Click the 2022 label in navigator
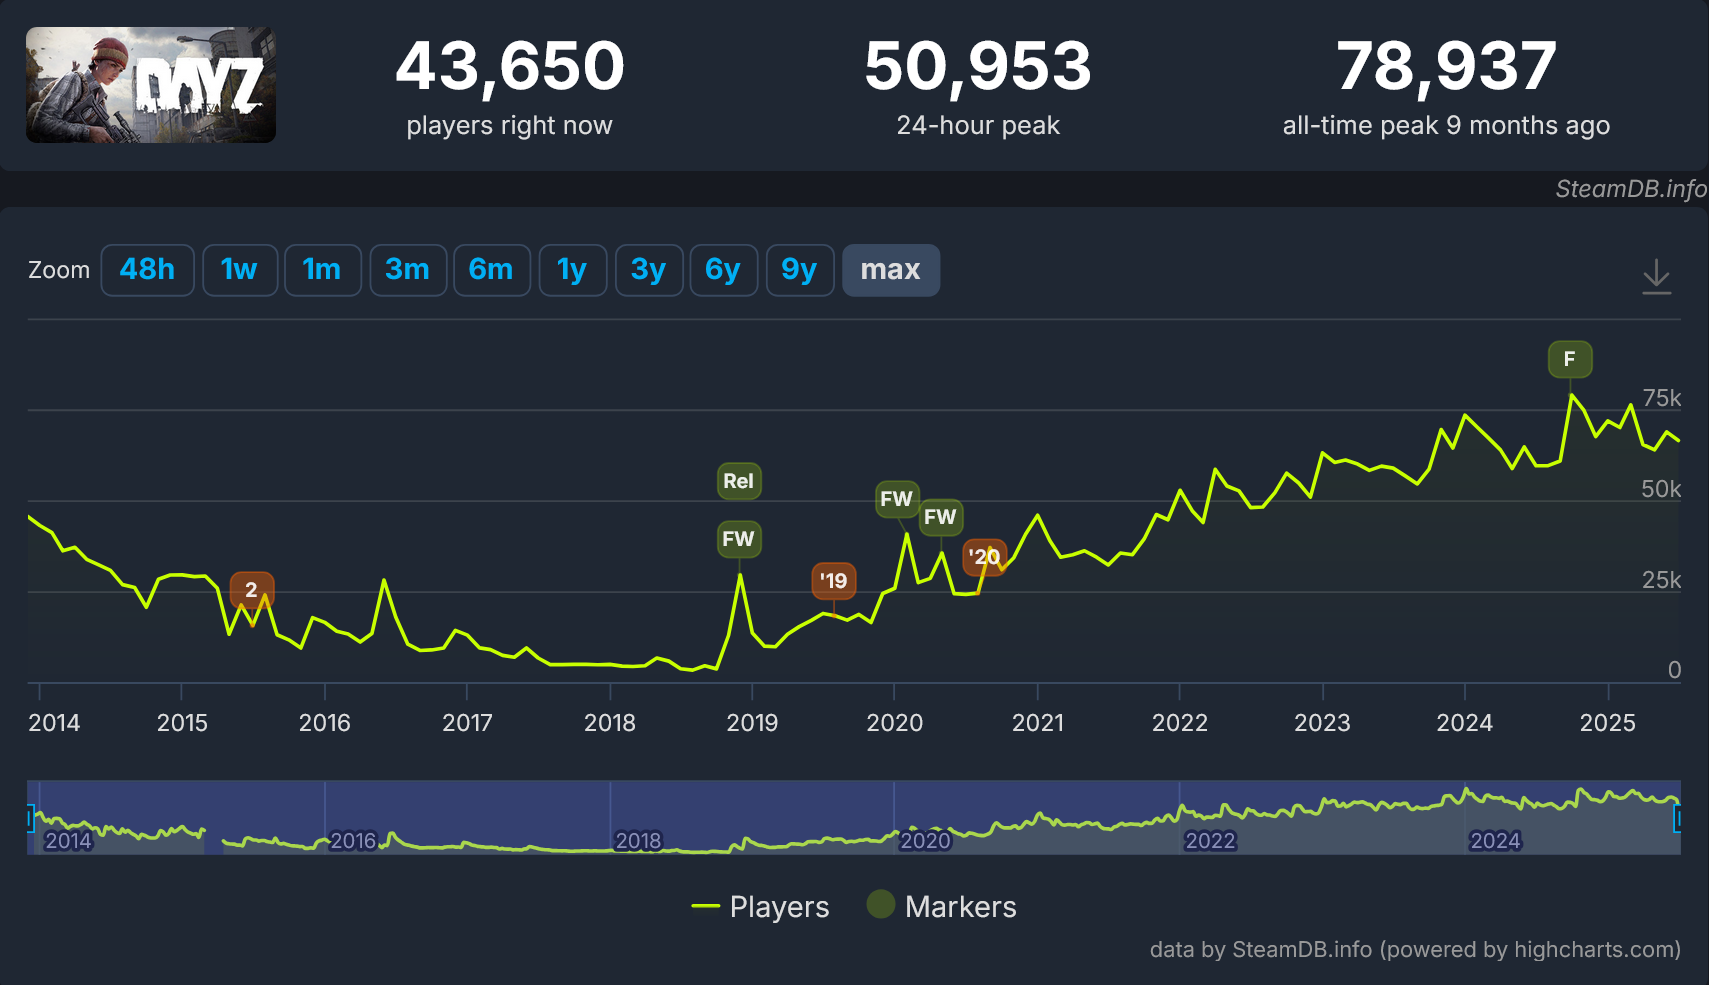This screenshot has width=1709, height=985. coord(1210,841)
